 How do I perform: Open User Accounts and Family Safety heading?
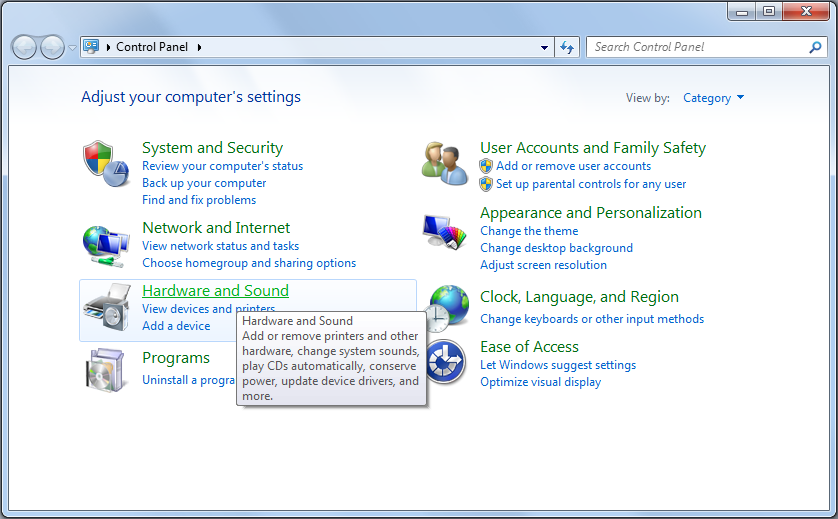click(x=593, y=148)
